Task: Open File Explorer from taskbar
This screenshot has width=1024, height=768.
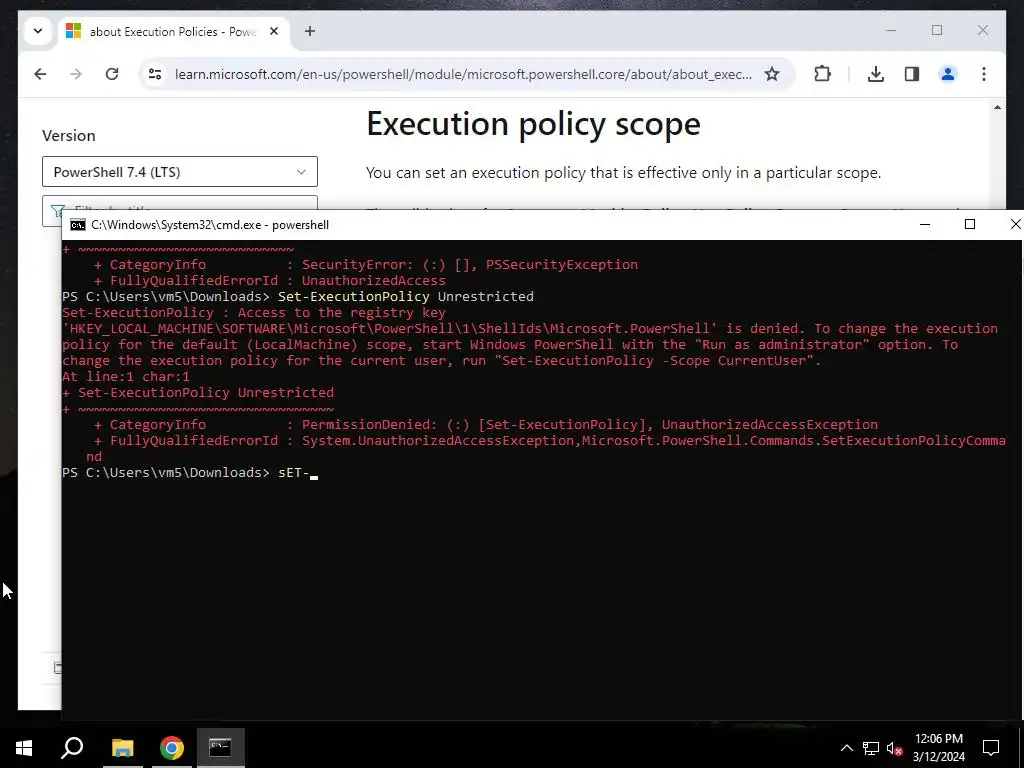Action: (122, 748)
